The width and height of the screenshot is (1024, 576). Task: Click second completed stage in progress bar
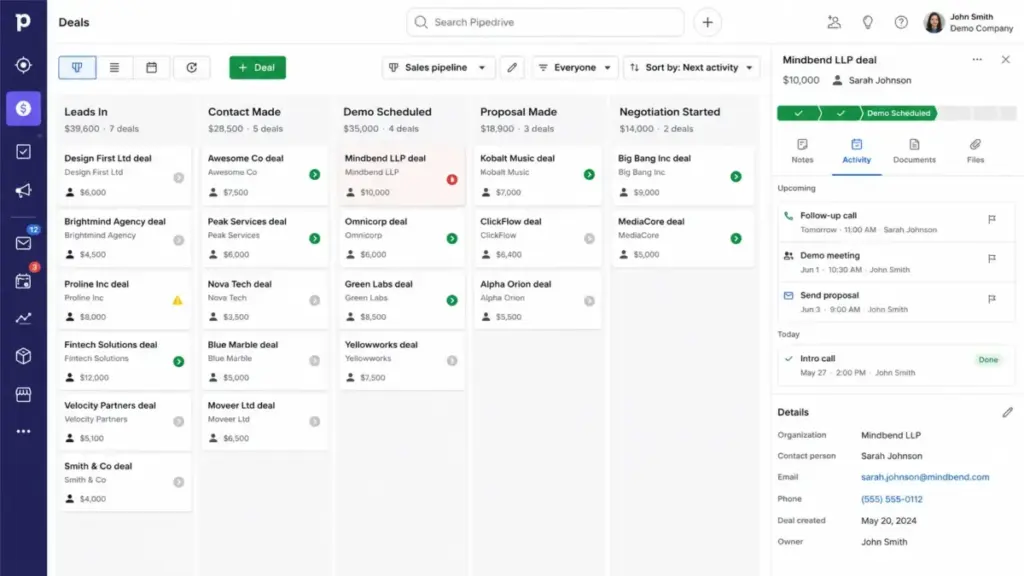(840, 113)
